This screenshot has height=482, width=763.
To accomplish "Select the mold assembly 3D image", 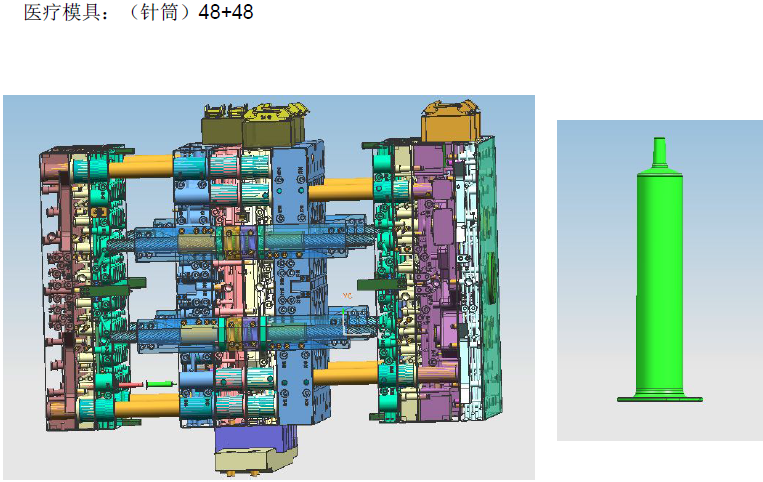I will [x=268, y=287].
